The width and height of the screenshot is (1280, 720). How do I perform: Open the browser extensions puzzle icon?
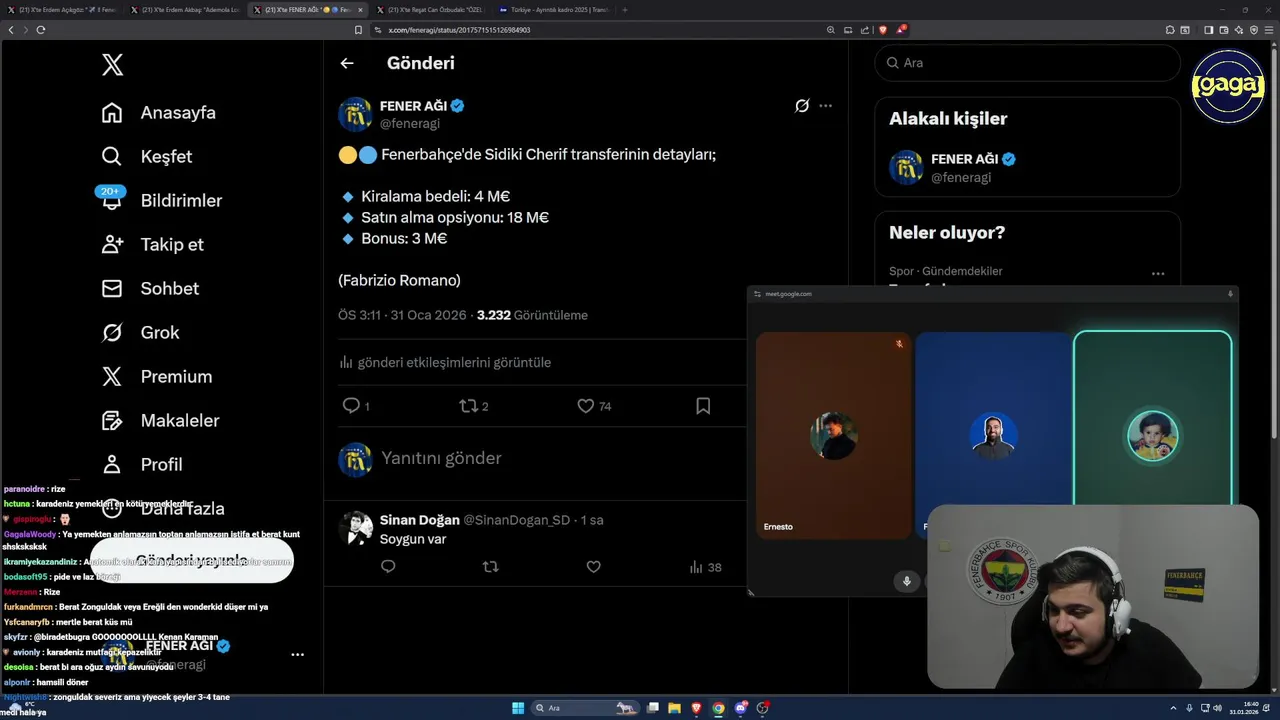coord(1170,30)
